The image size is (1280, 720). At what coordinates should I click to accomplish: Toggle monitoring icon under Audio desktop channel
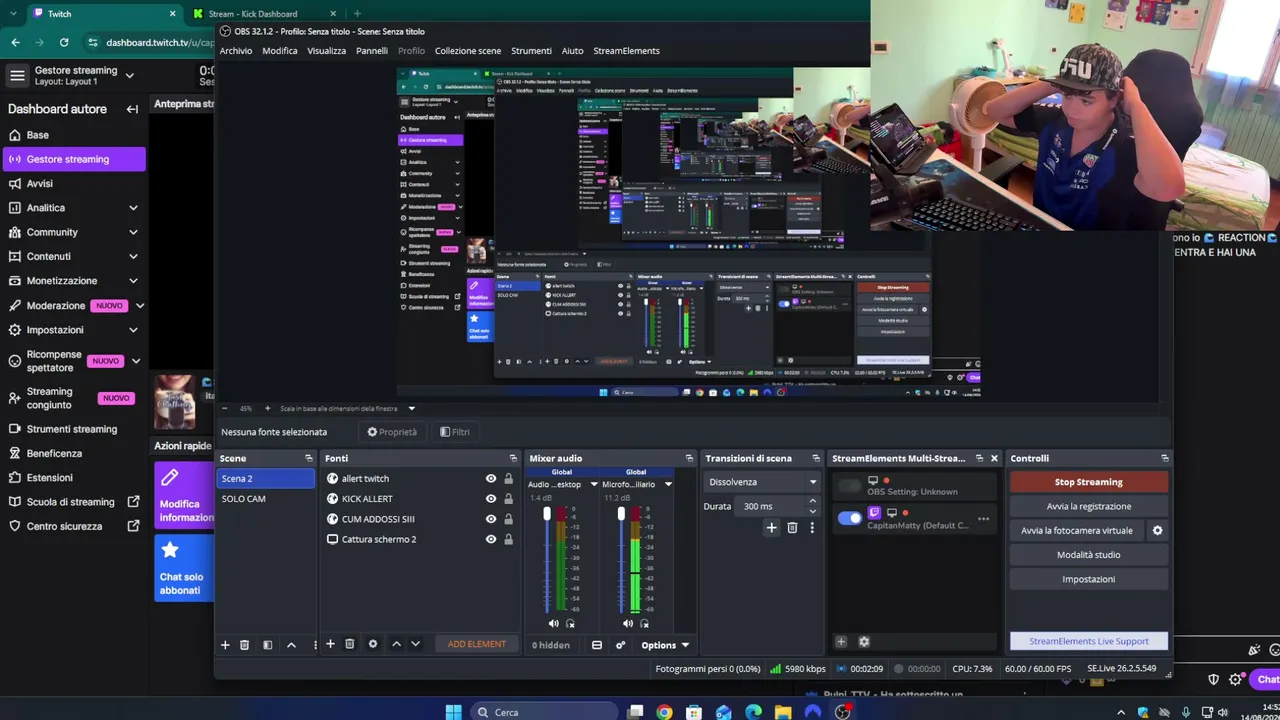point(570,623)
